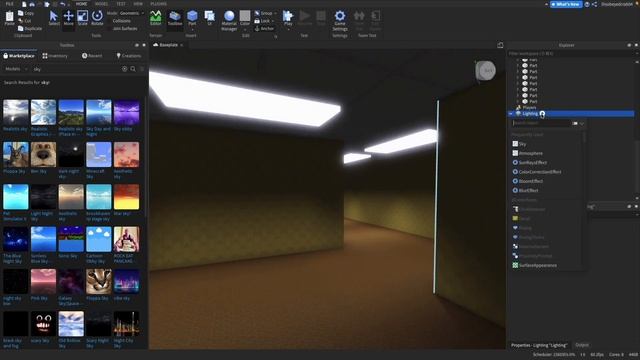Open the Recent tab in Toolbox
The image size is (640, 360).
coord(92,56)
